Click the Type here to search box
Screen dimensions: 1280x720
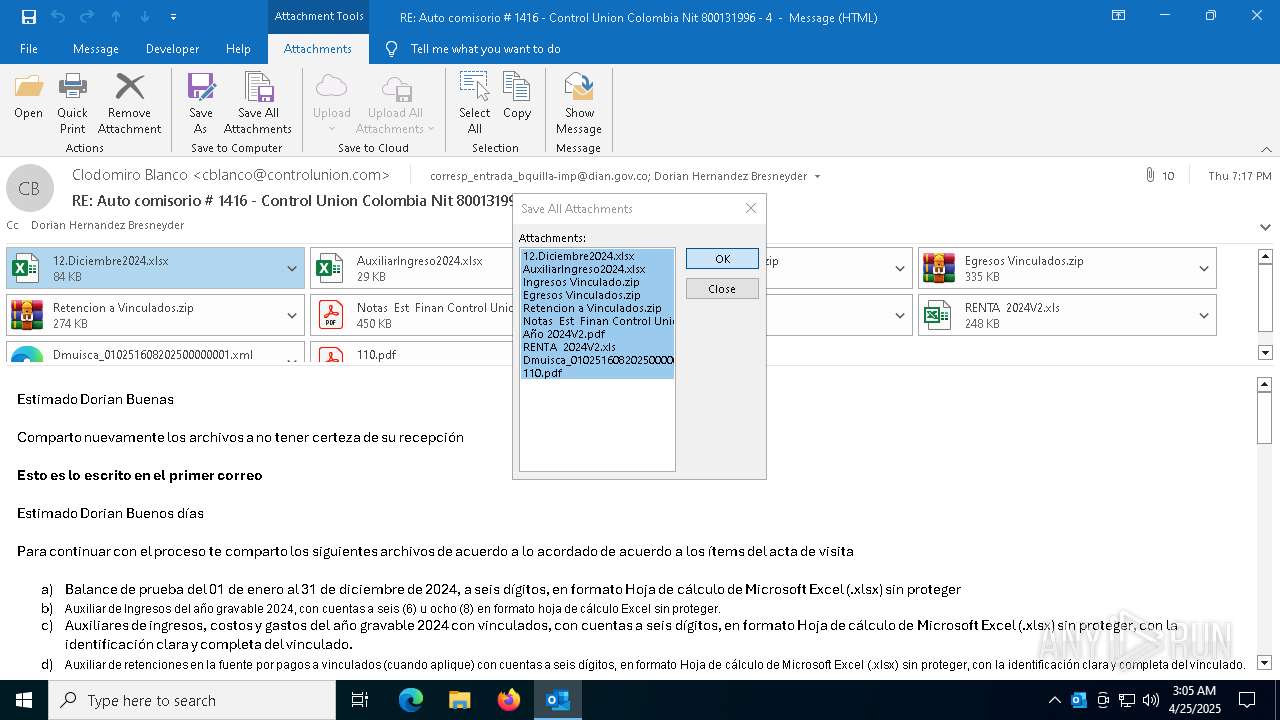pos(192,700)
